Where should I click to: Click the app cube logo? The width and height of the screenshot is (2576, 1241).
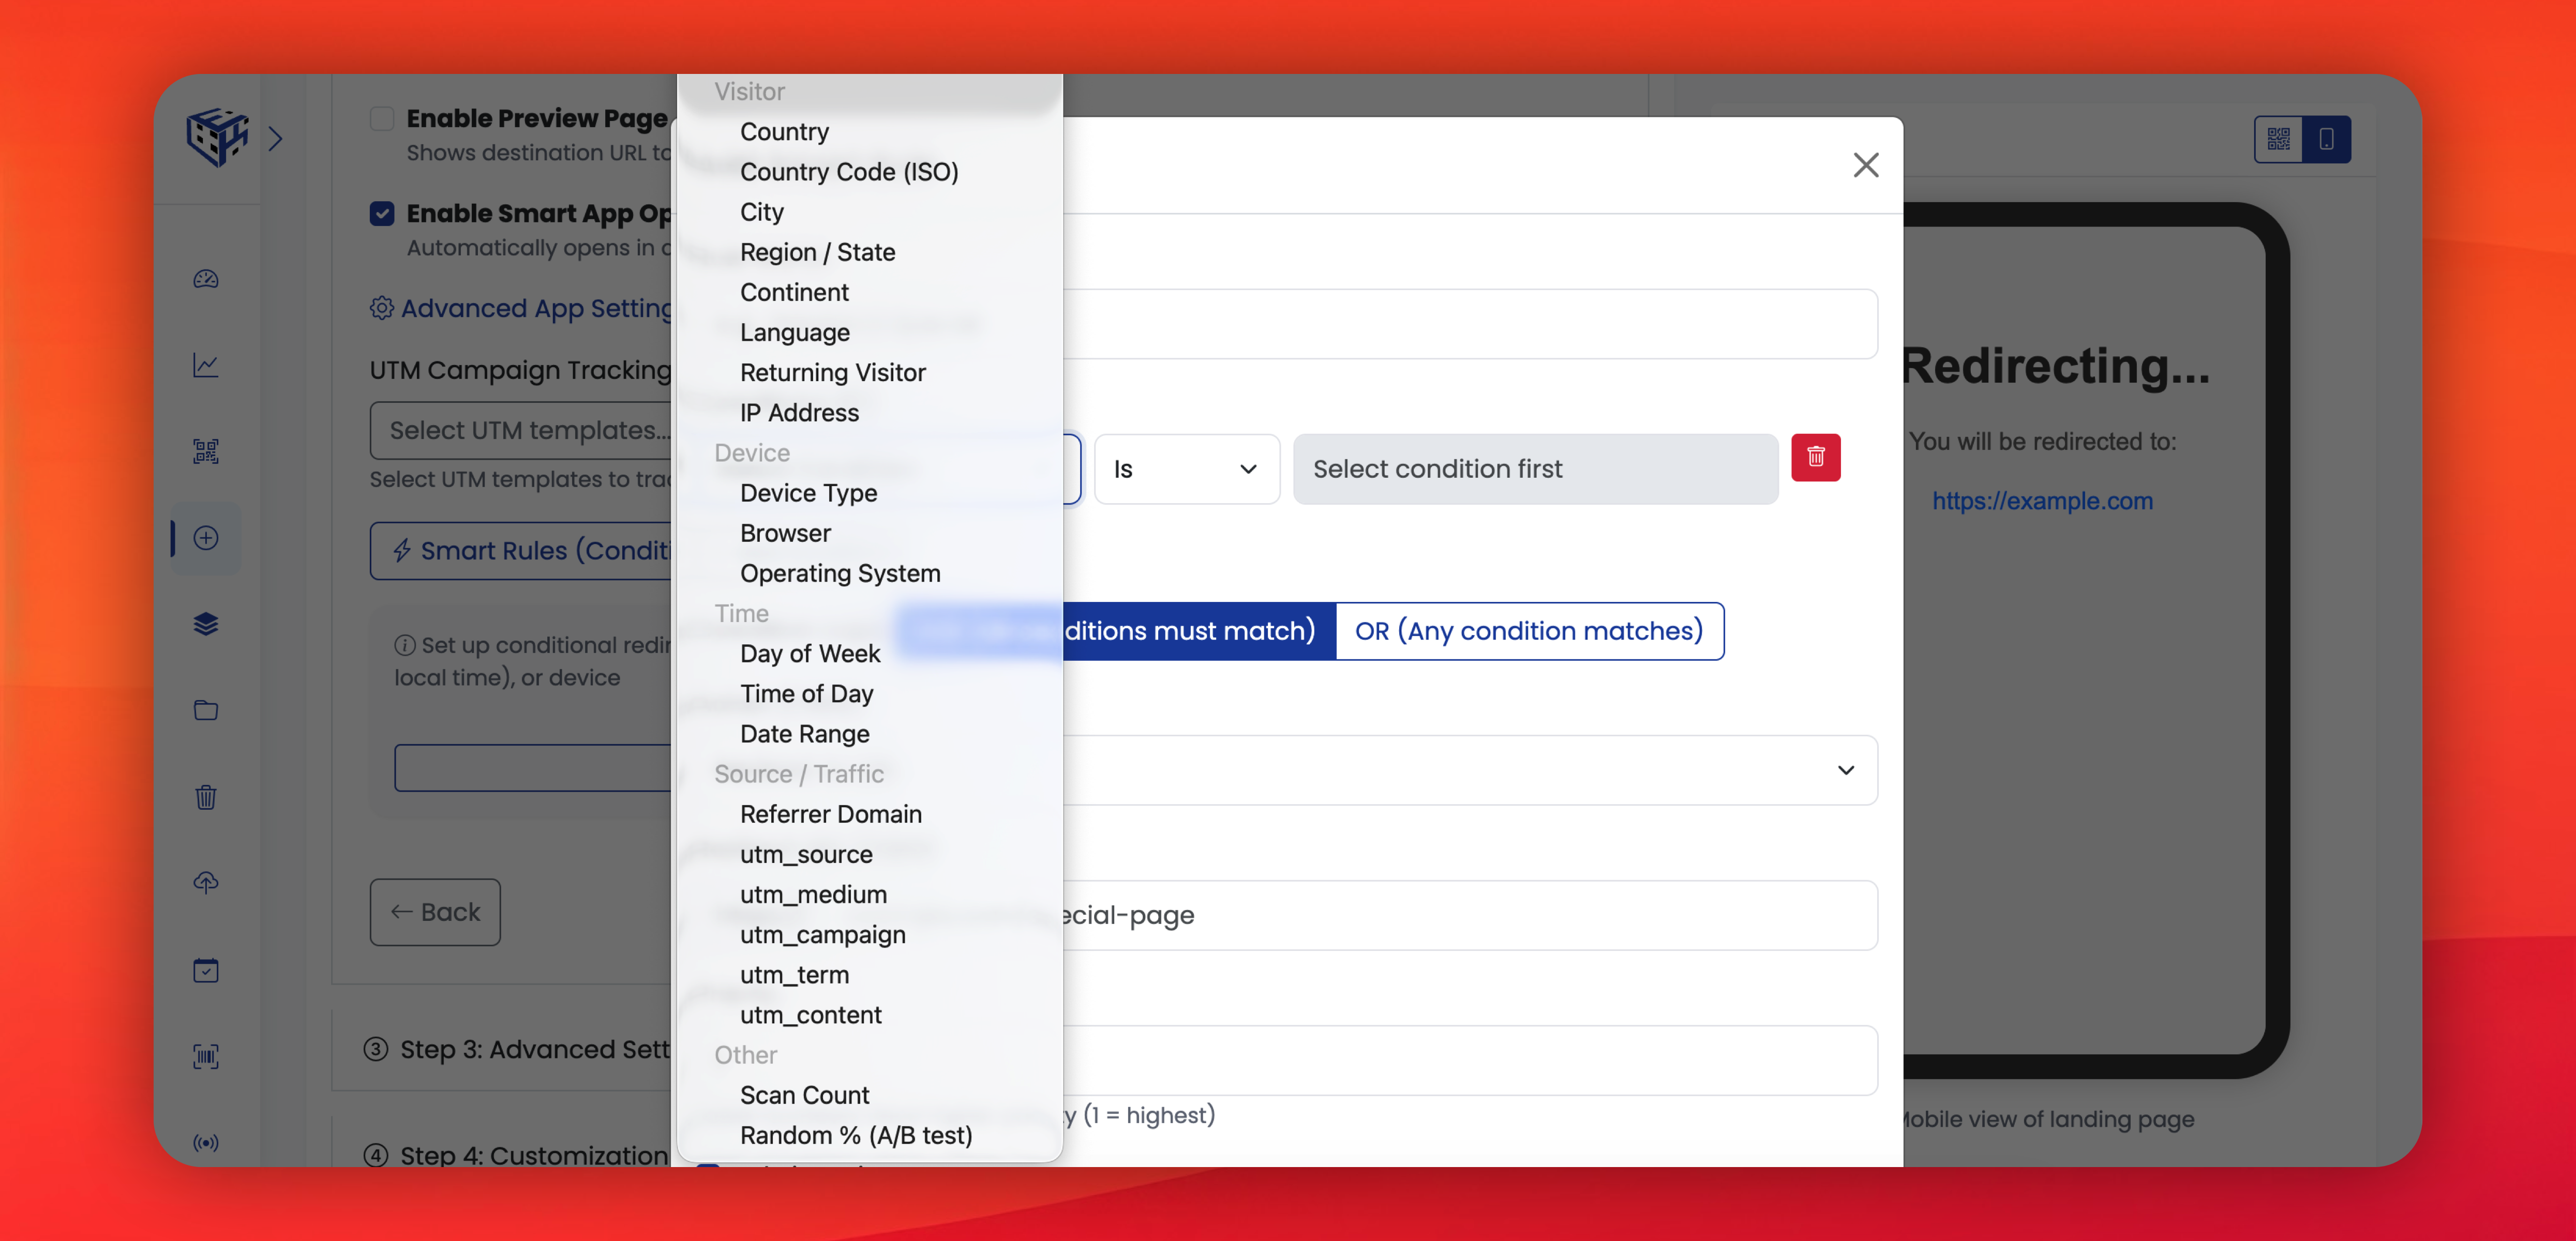[x=217, y=137]
